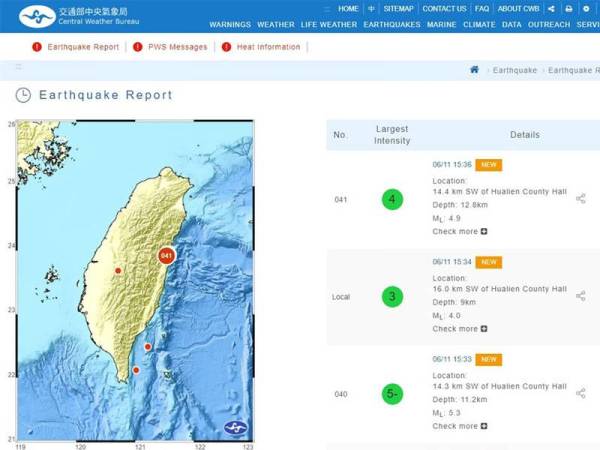Share earthquake report No. 040
The image size is (600, 450).
(x=580, y=393)
